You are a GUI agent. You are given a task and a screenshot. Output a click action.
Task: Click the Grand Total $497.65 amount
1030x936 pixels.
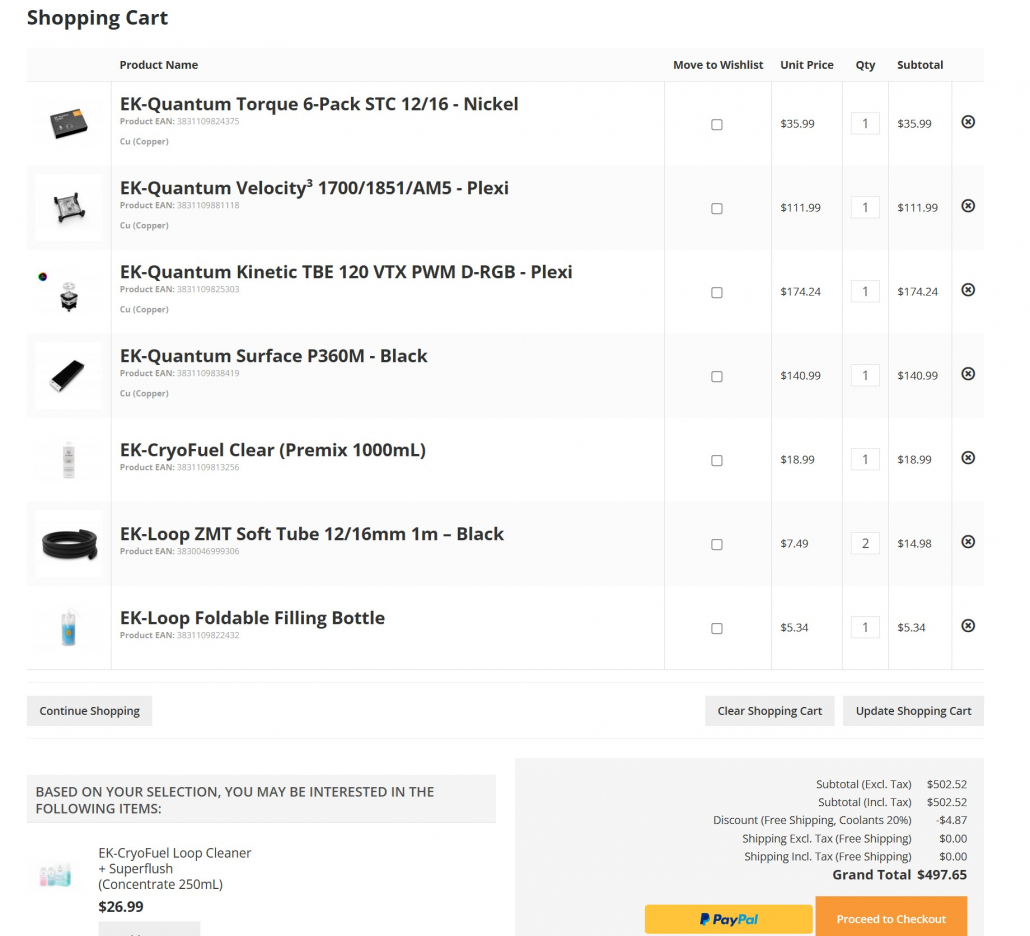[x=942, y=875]
